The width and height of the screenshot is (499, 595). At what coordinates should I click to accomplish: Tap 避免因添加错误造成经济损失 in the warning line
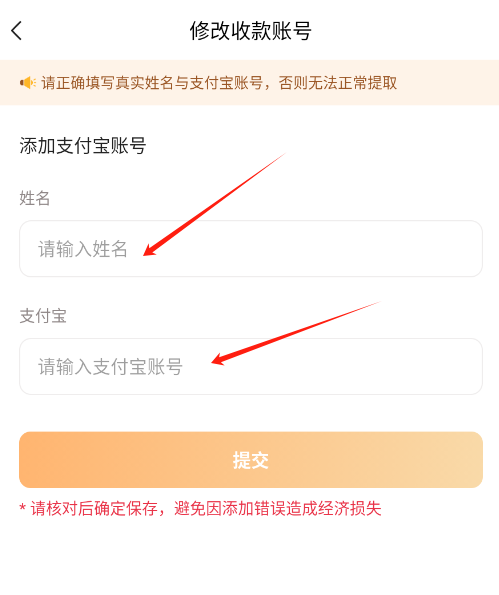click(x=278, y=508)
